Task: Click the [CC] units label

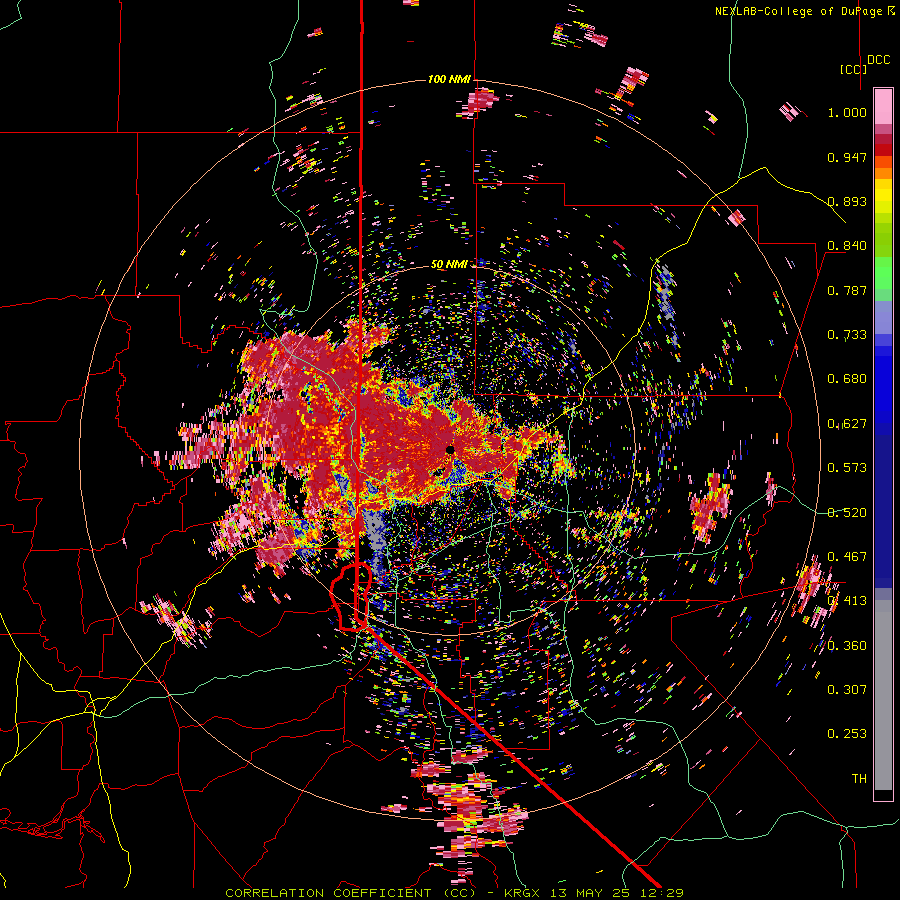Action: pos(853,69)
